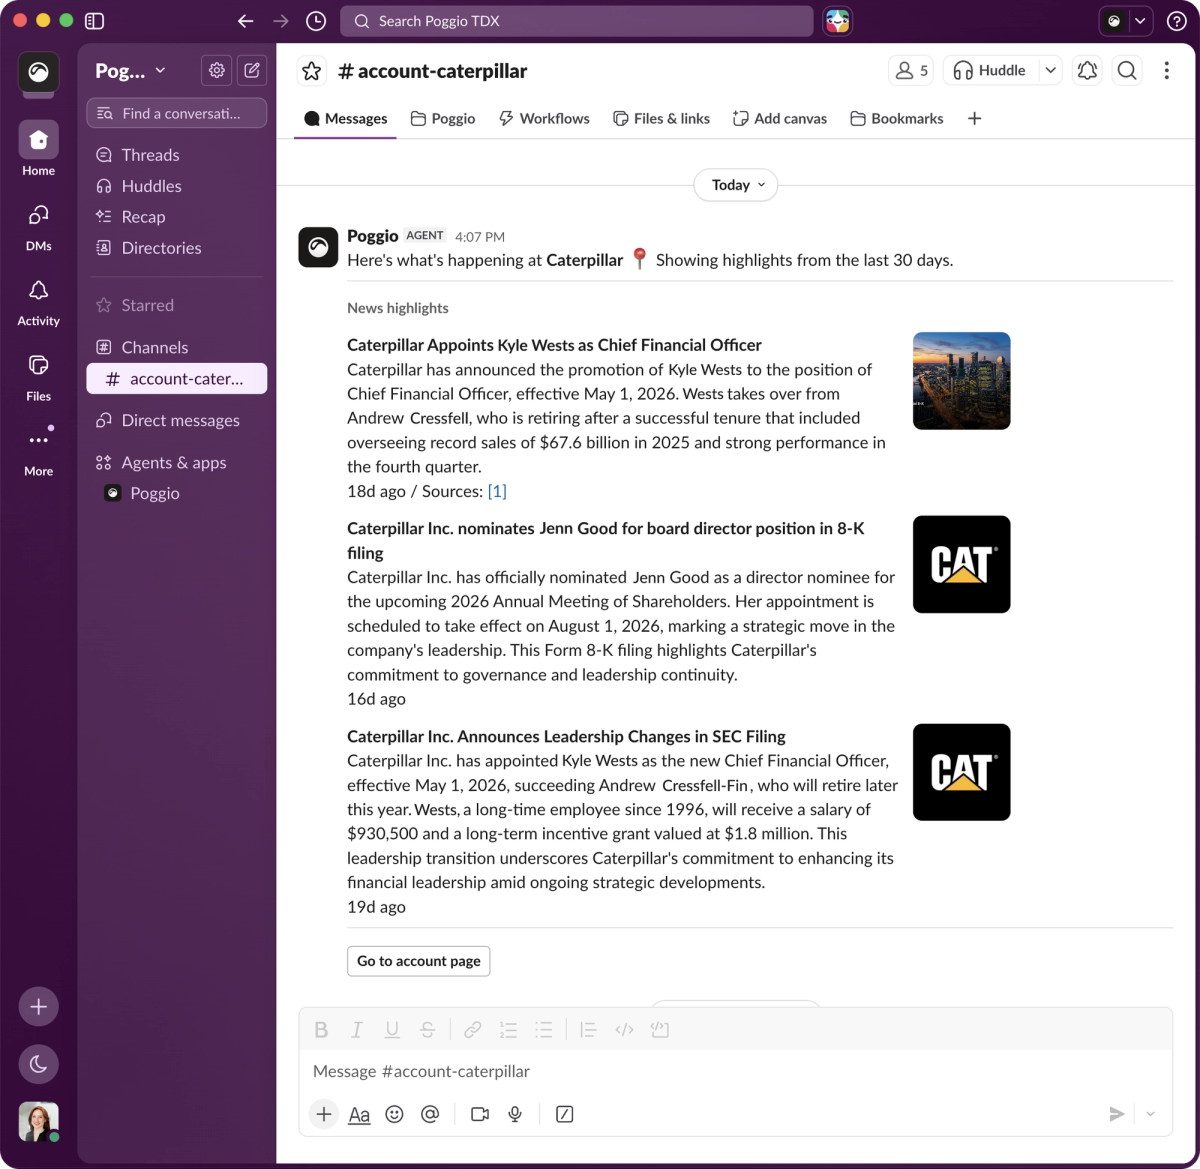The width and height of the screenshot is (1200, 1169).
Task: Open More in the left rail
Action: pos(39,452)
